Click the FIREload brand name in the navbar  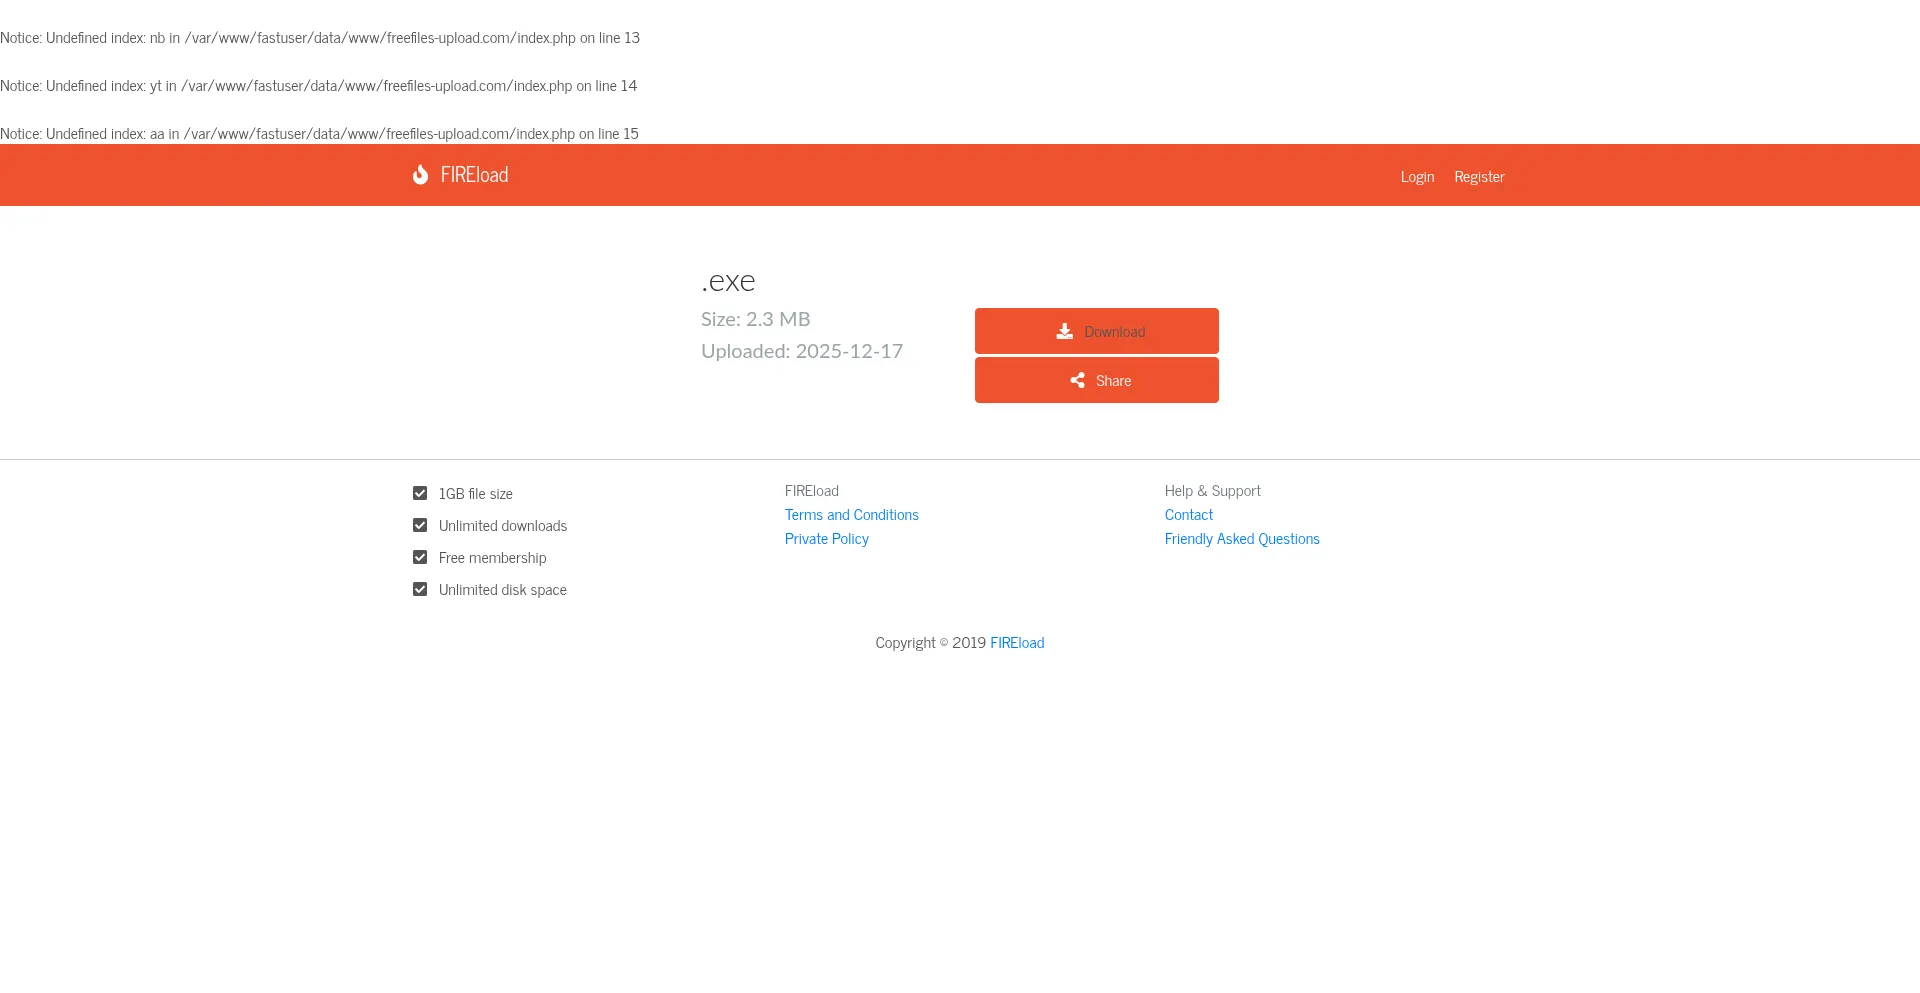[x=473, y=174]
